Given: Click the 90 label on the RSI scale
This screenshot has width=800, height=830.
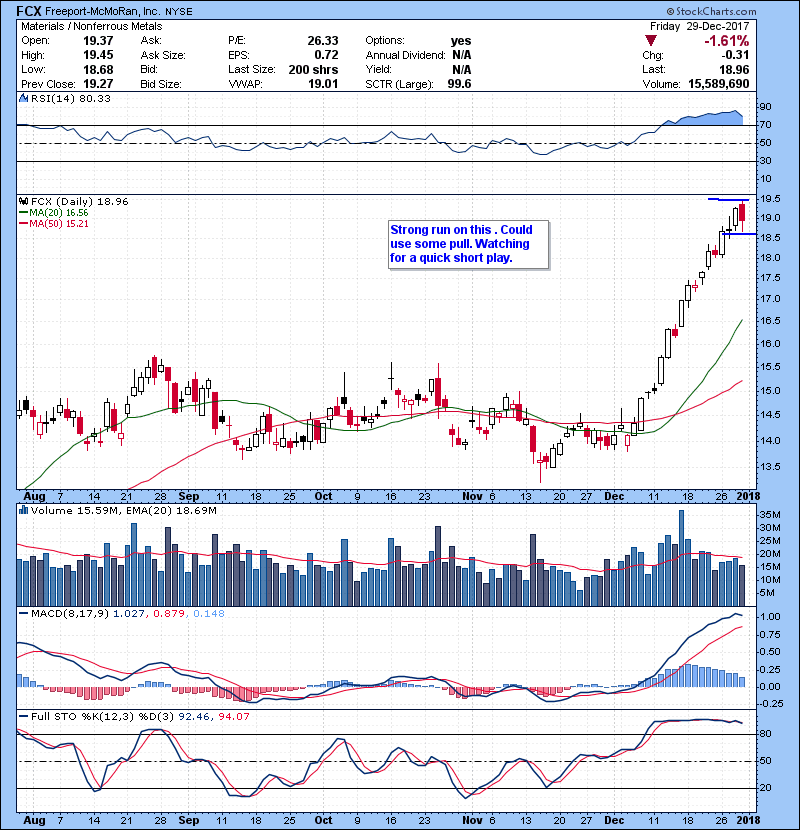Looking at the screenshot, I should 766,106.
